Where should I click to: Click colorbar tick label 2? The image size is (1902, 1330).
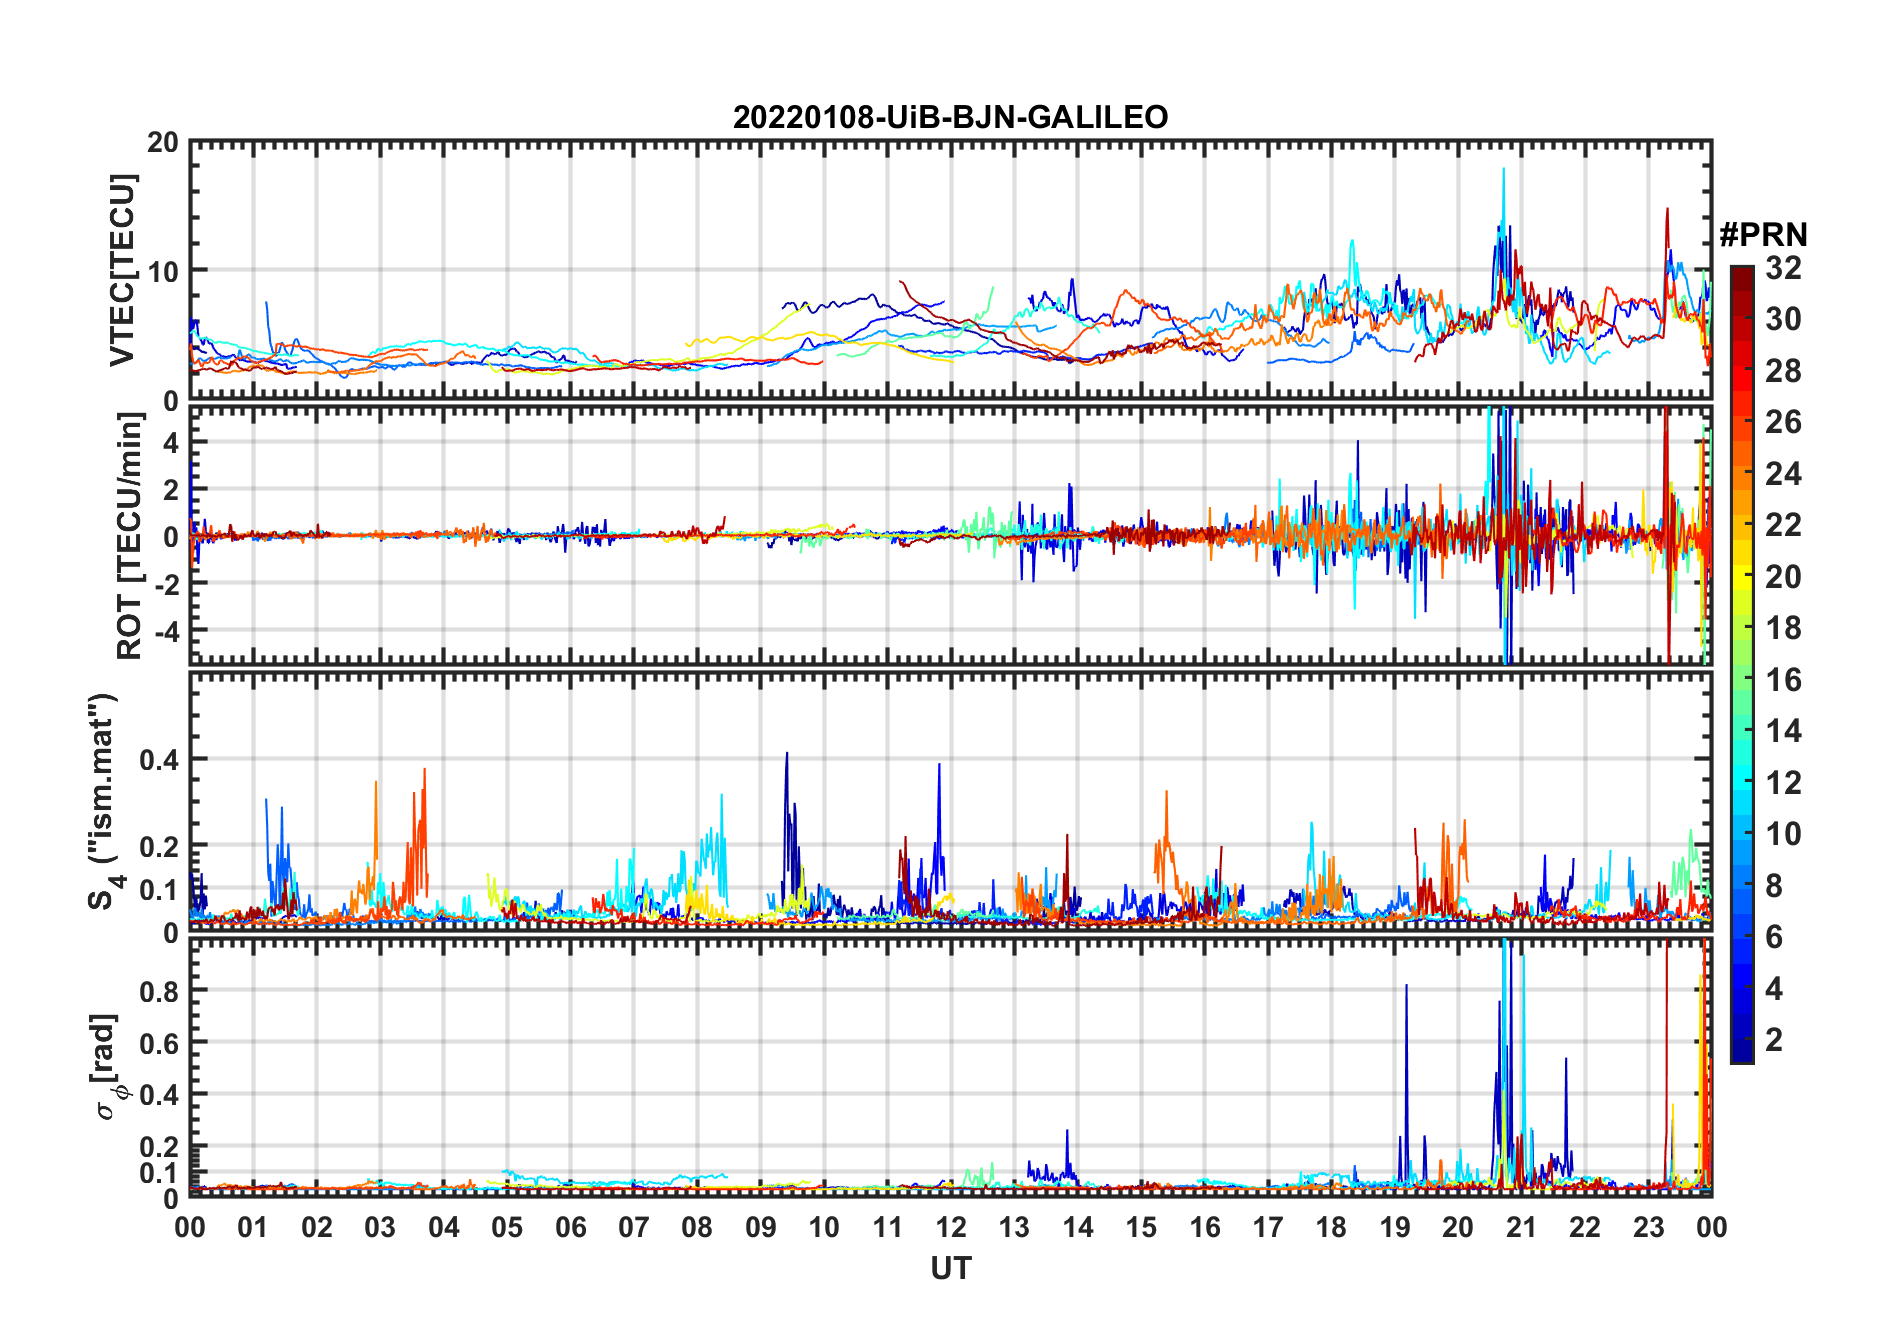(1774, 1040)
